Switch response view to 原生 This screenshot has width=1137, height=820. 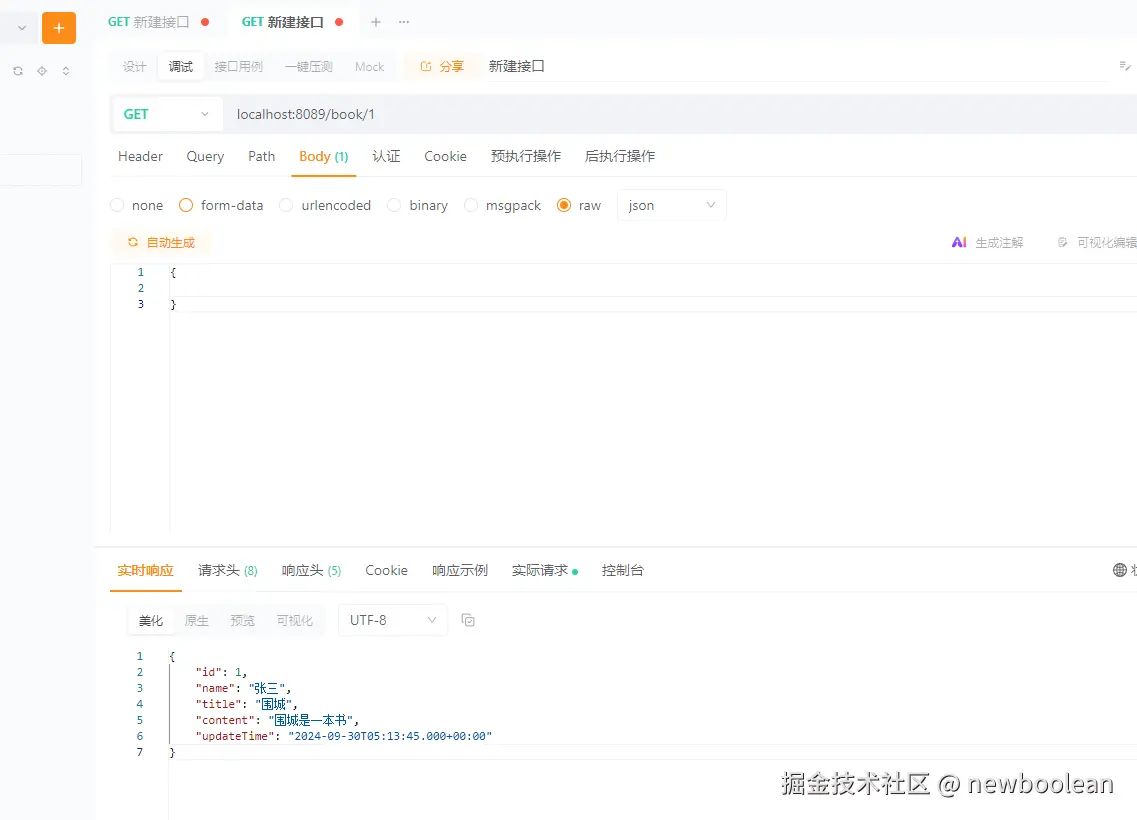[x=197, y=621]
